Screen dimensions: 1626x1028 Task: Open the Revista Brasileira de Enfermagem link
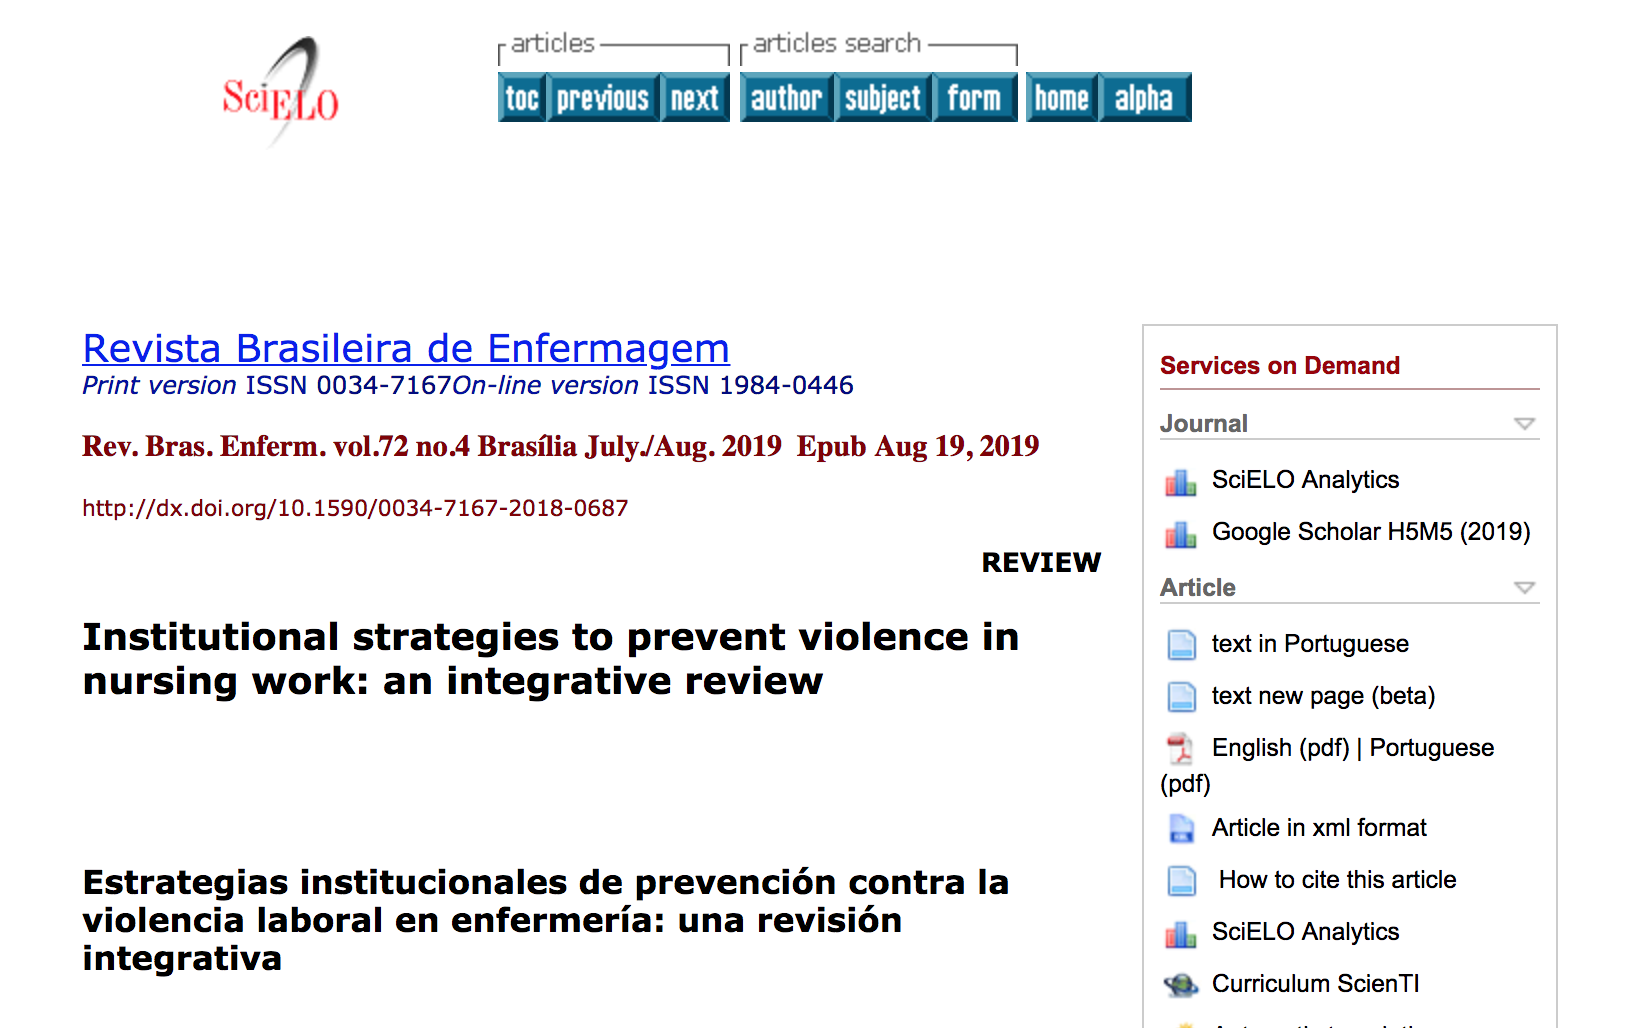405,348
